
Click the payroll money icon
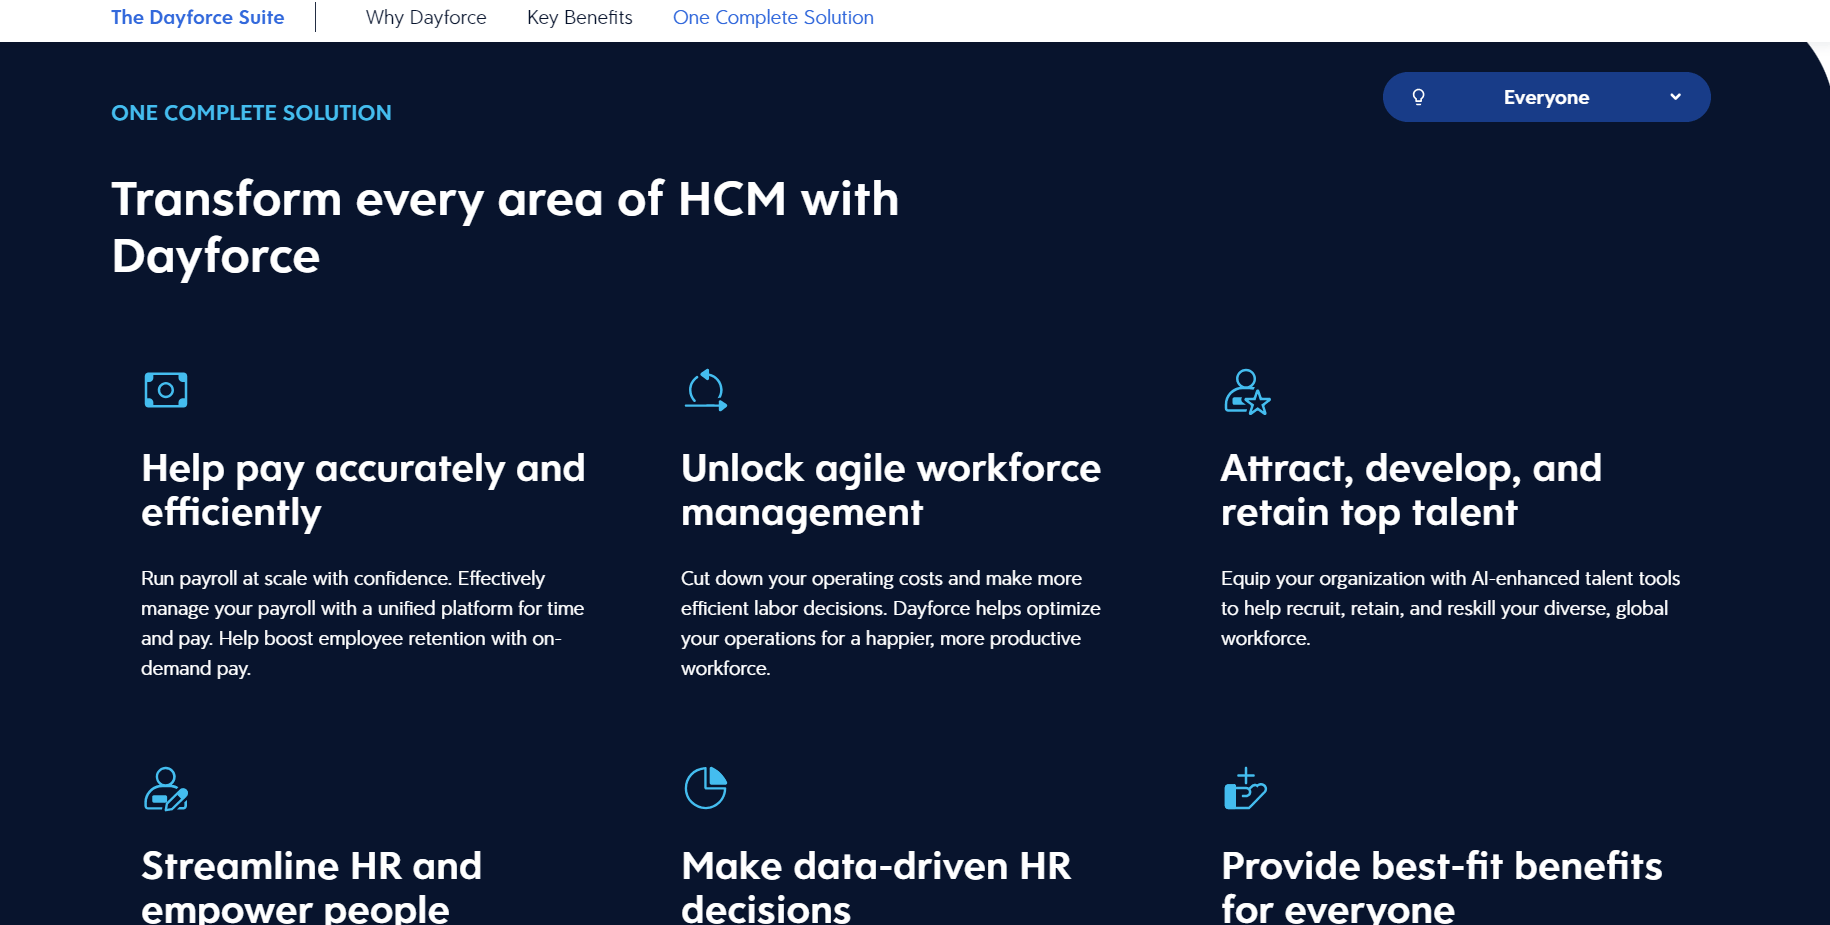pyautogui.click(x=166, y=390)
